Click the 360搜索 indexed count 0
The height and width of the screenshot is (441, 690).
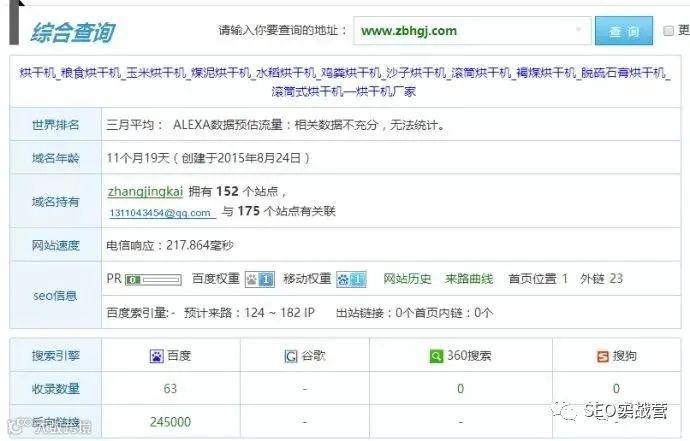pyautogui.click(x=460, y=389)
